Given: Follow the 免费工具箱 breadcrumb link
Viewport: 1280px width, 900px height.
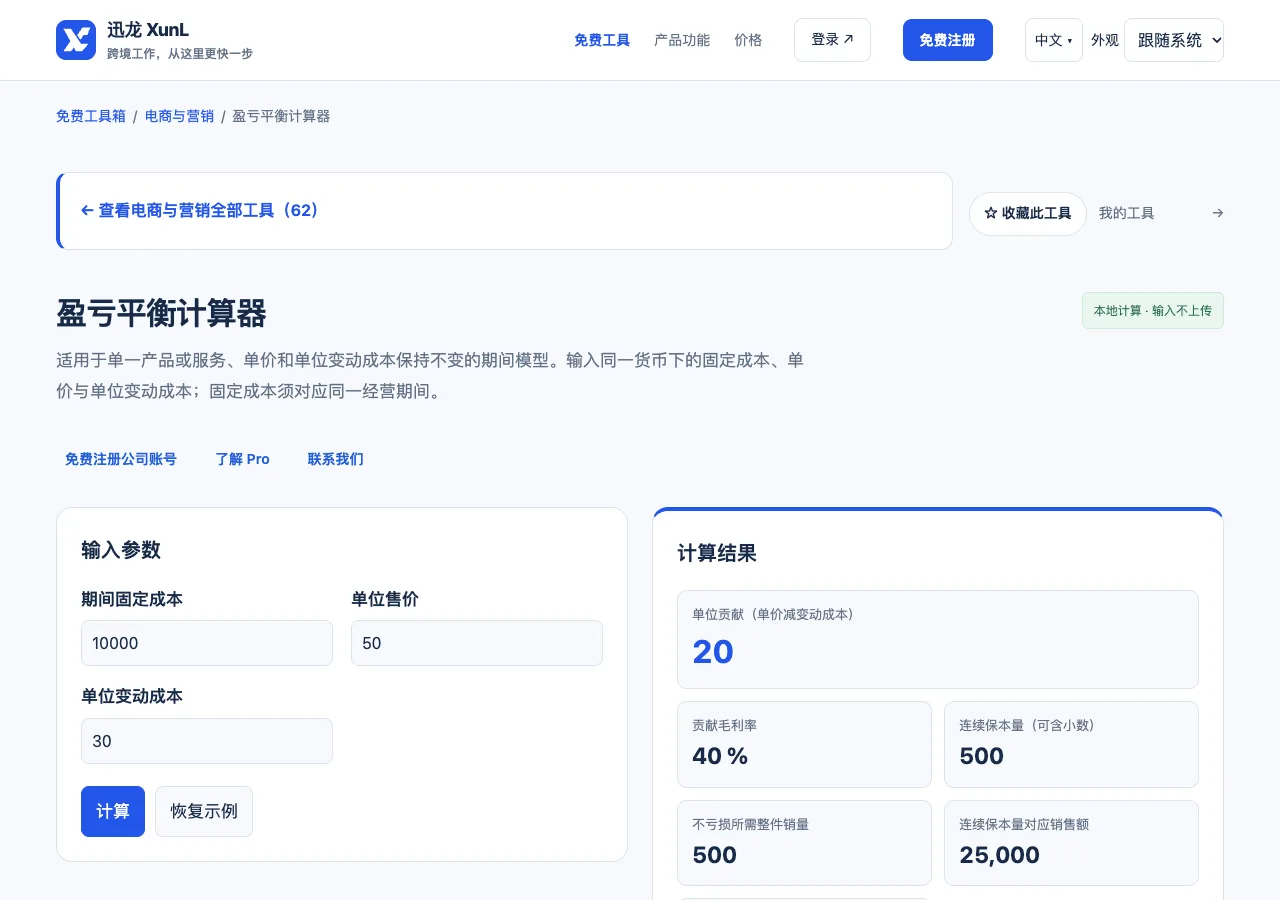Looking at the screenshot, I should pyautogui.click(x=91, y=116).
